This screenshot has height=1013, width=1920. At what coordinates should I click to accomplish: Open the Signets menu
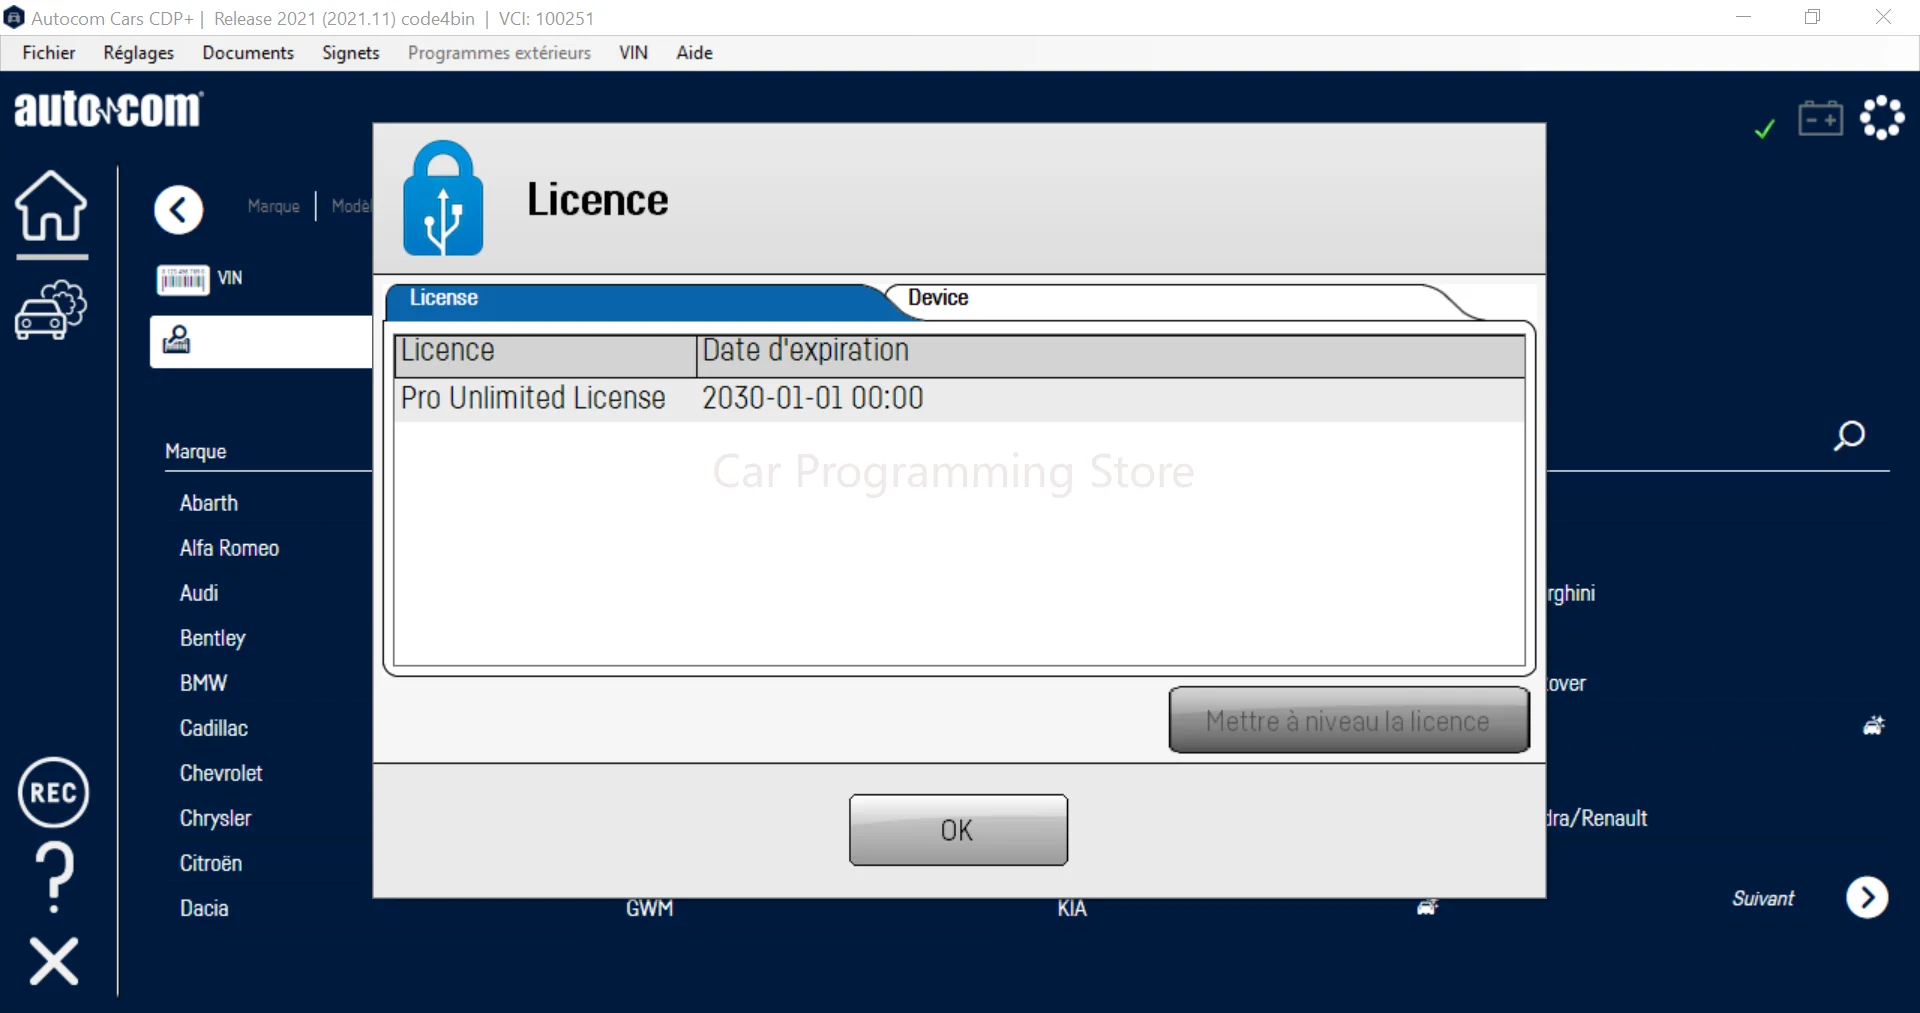tap(351, 53)
